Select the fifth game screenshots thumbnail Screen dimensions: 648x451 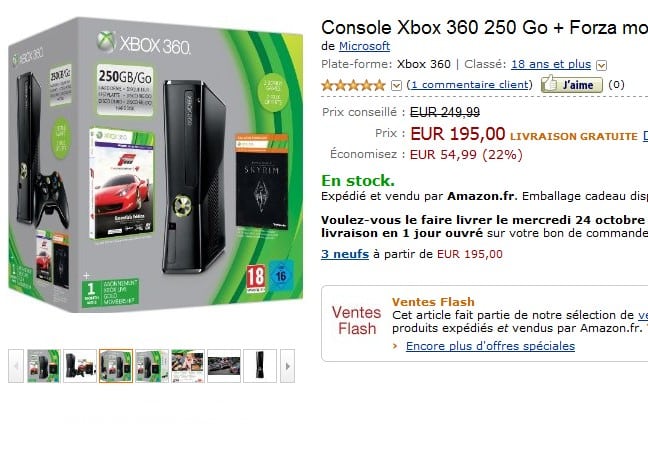(188, 366)
